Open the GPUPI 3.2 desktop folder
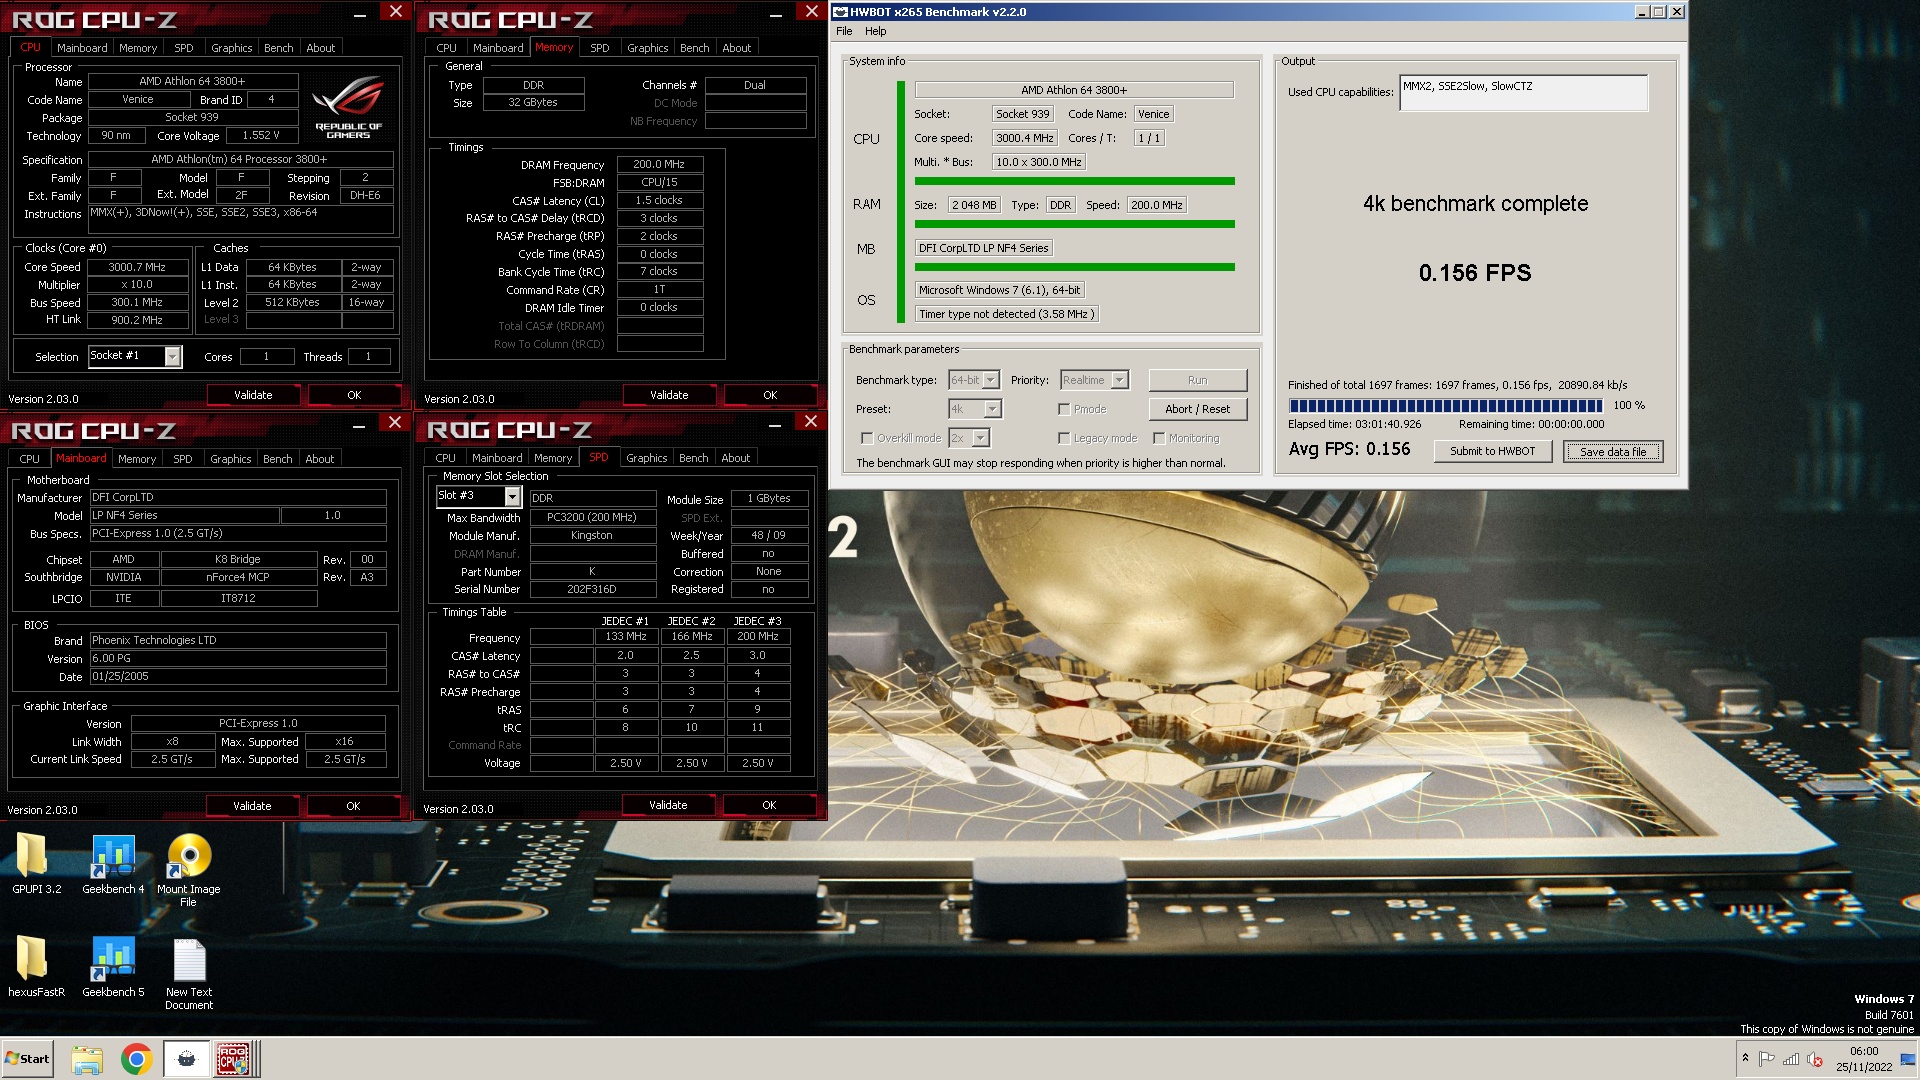 click(36, 863)
